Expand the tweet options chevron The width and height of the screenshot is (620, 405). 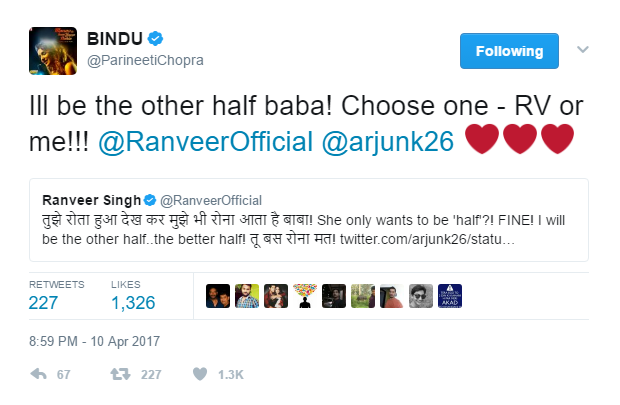584,49
